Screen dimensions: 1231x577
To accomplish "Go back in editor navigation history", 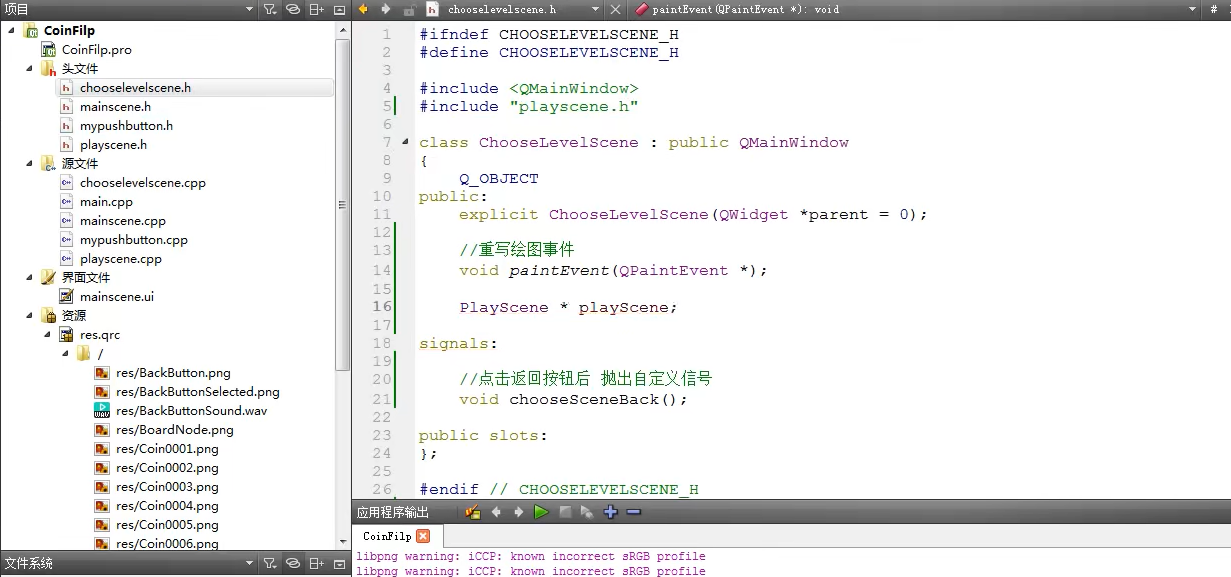I will coord(363,9).
